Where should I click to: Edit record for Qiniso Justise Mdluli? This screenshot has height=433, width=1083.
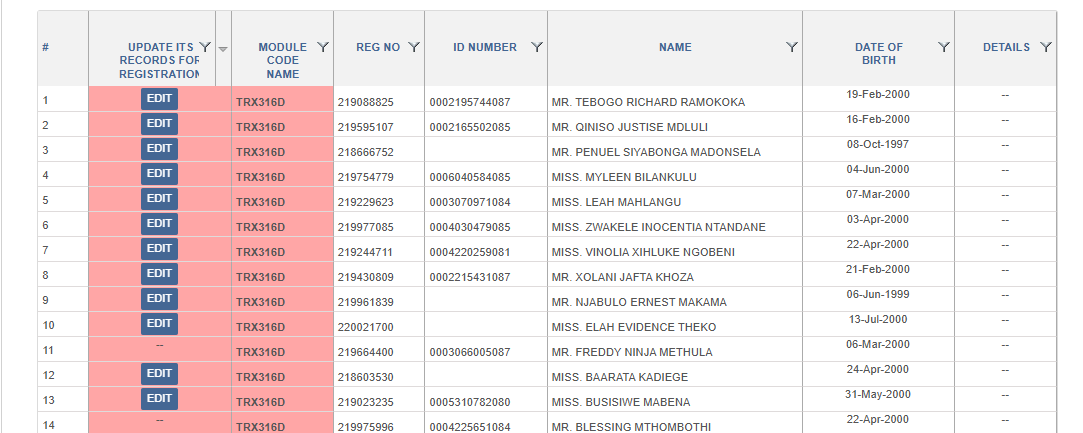click(x=160, y=124)
